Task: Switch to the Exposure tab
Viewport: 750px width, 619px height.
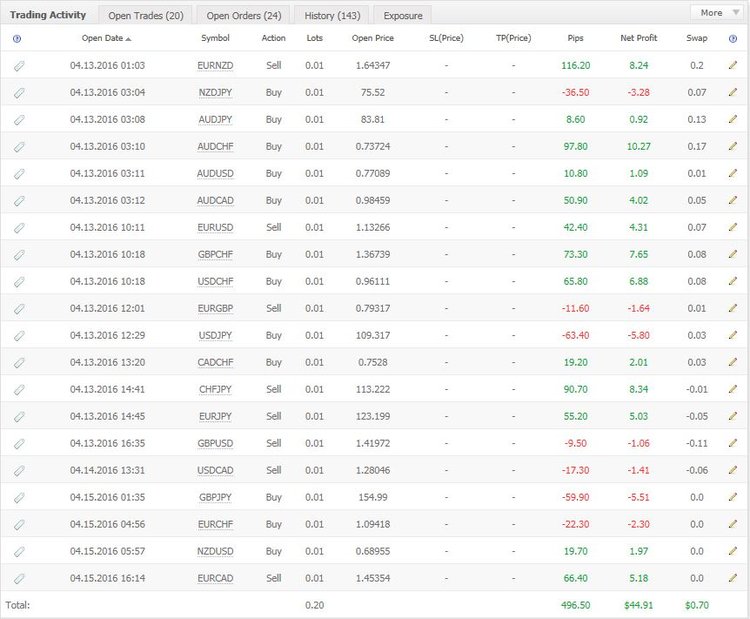Action: tap(403, 15)
